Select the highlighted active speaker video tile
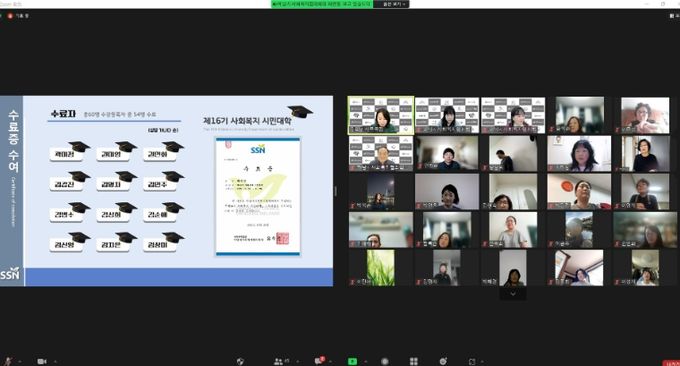 pyautogui.click(x=381, y=115)
